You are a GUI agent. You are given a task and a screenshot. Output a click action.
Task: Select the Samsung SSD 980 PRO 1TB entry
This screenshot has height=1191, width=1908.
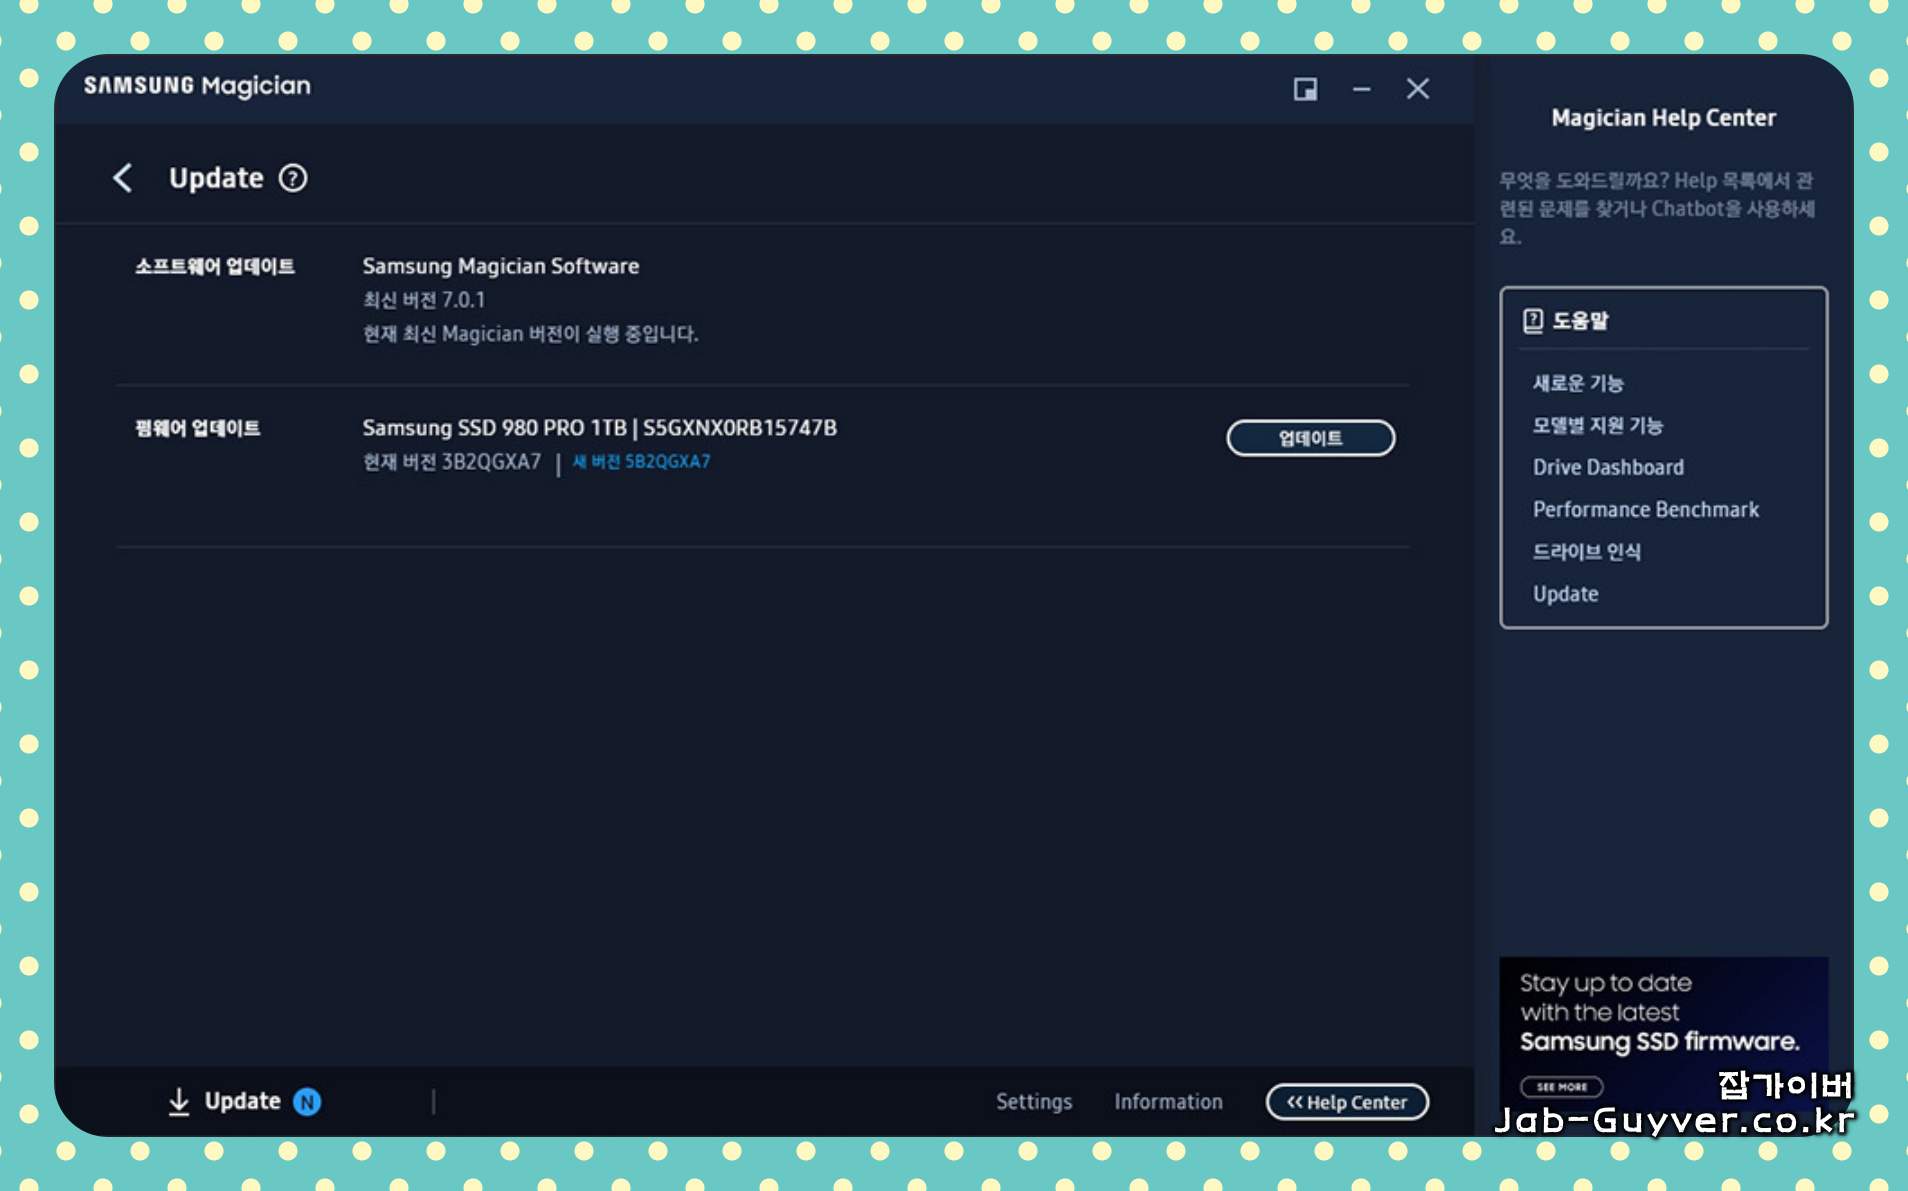(599, 427)
